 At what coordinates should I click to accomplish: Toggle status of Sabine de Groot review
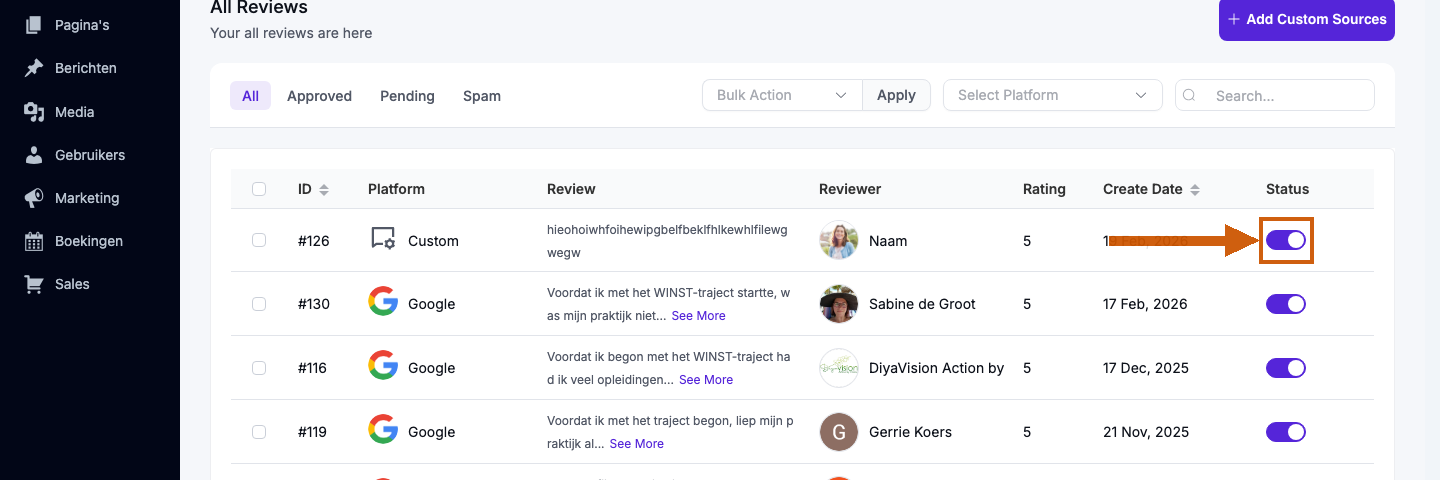click(x=1286, y=303)
